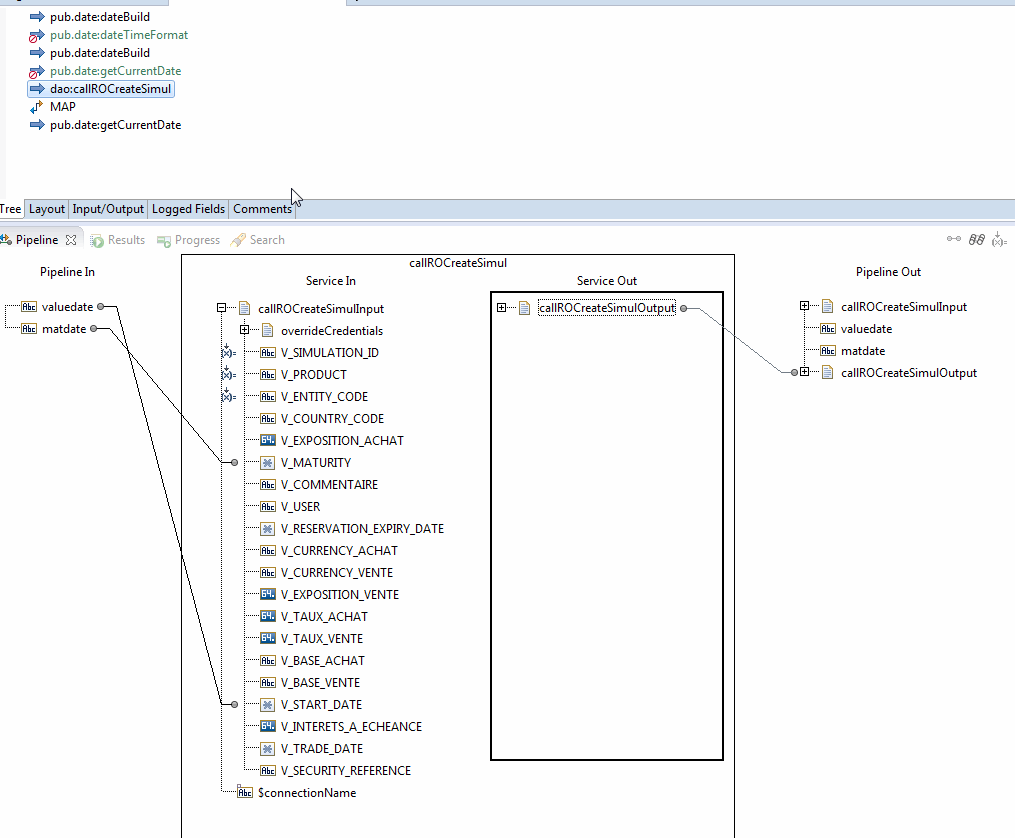Click the numeric type icon of V_EXPOSITION_ACHAT
The image size is (1015, 838).
coord(268,441)
